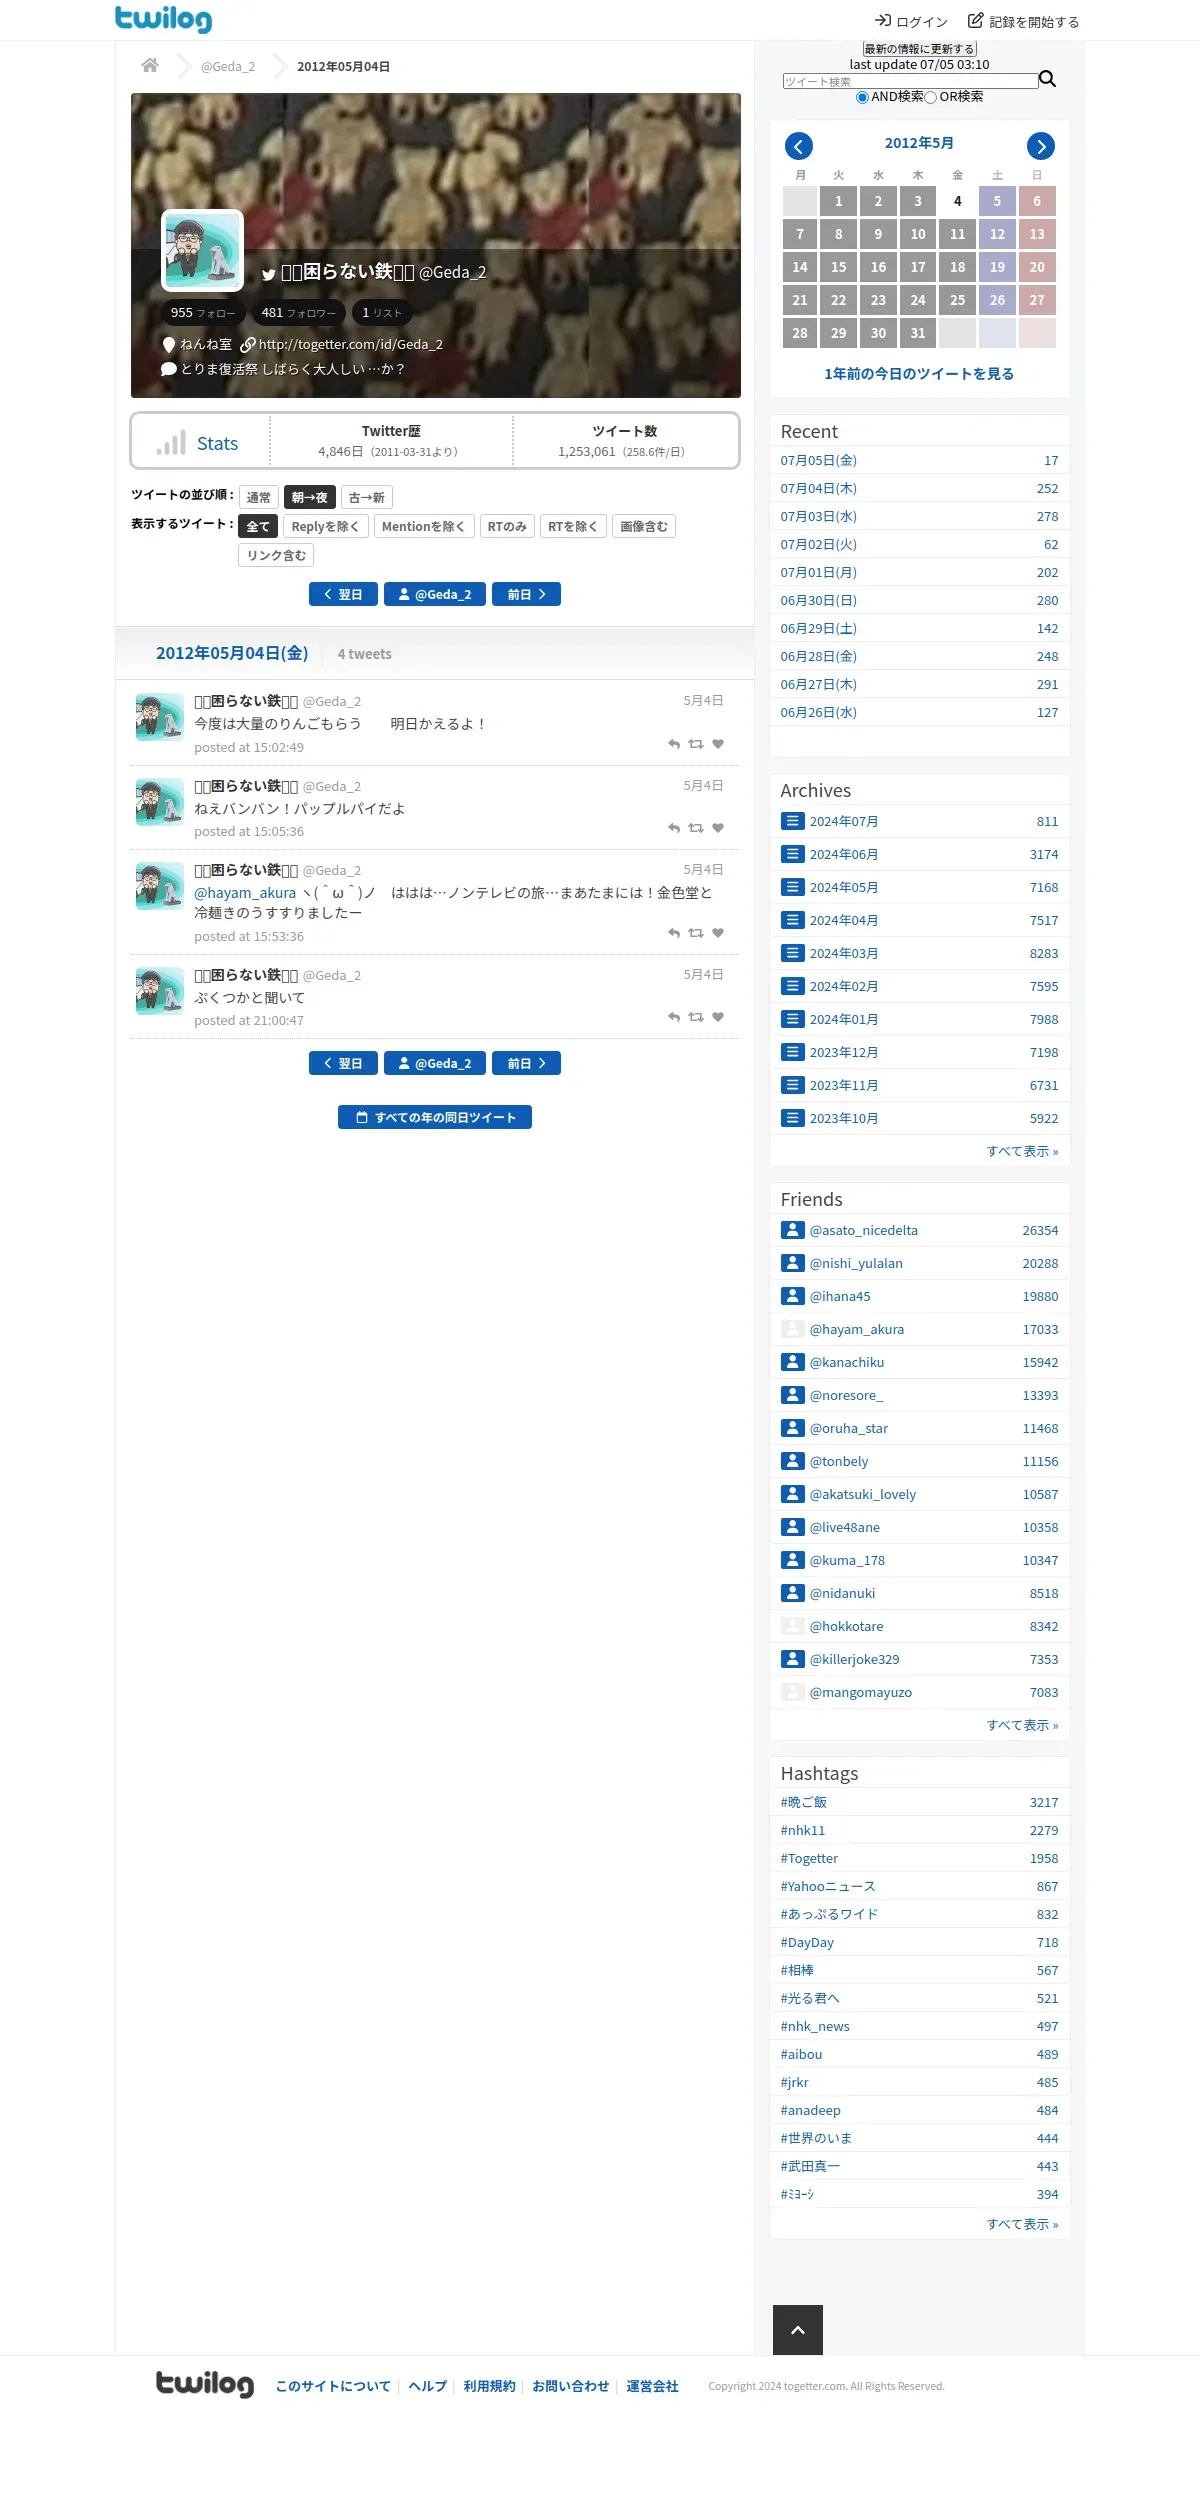Reply to the 15:02:49 tweet
The width and height of the screenshot is (1200, 2506).
click(x=674, y=744)
